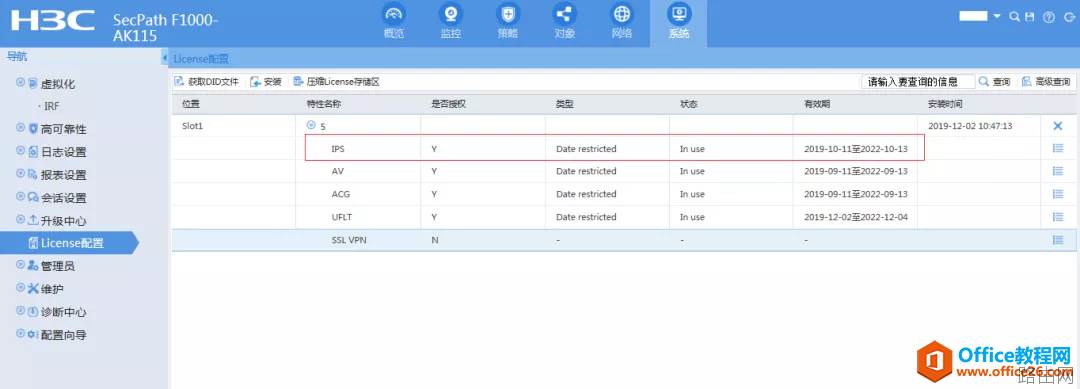Click 高可靠性 shield icon
Viewport: 1080px width, 389px height.
tap(33, 129)
